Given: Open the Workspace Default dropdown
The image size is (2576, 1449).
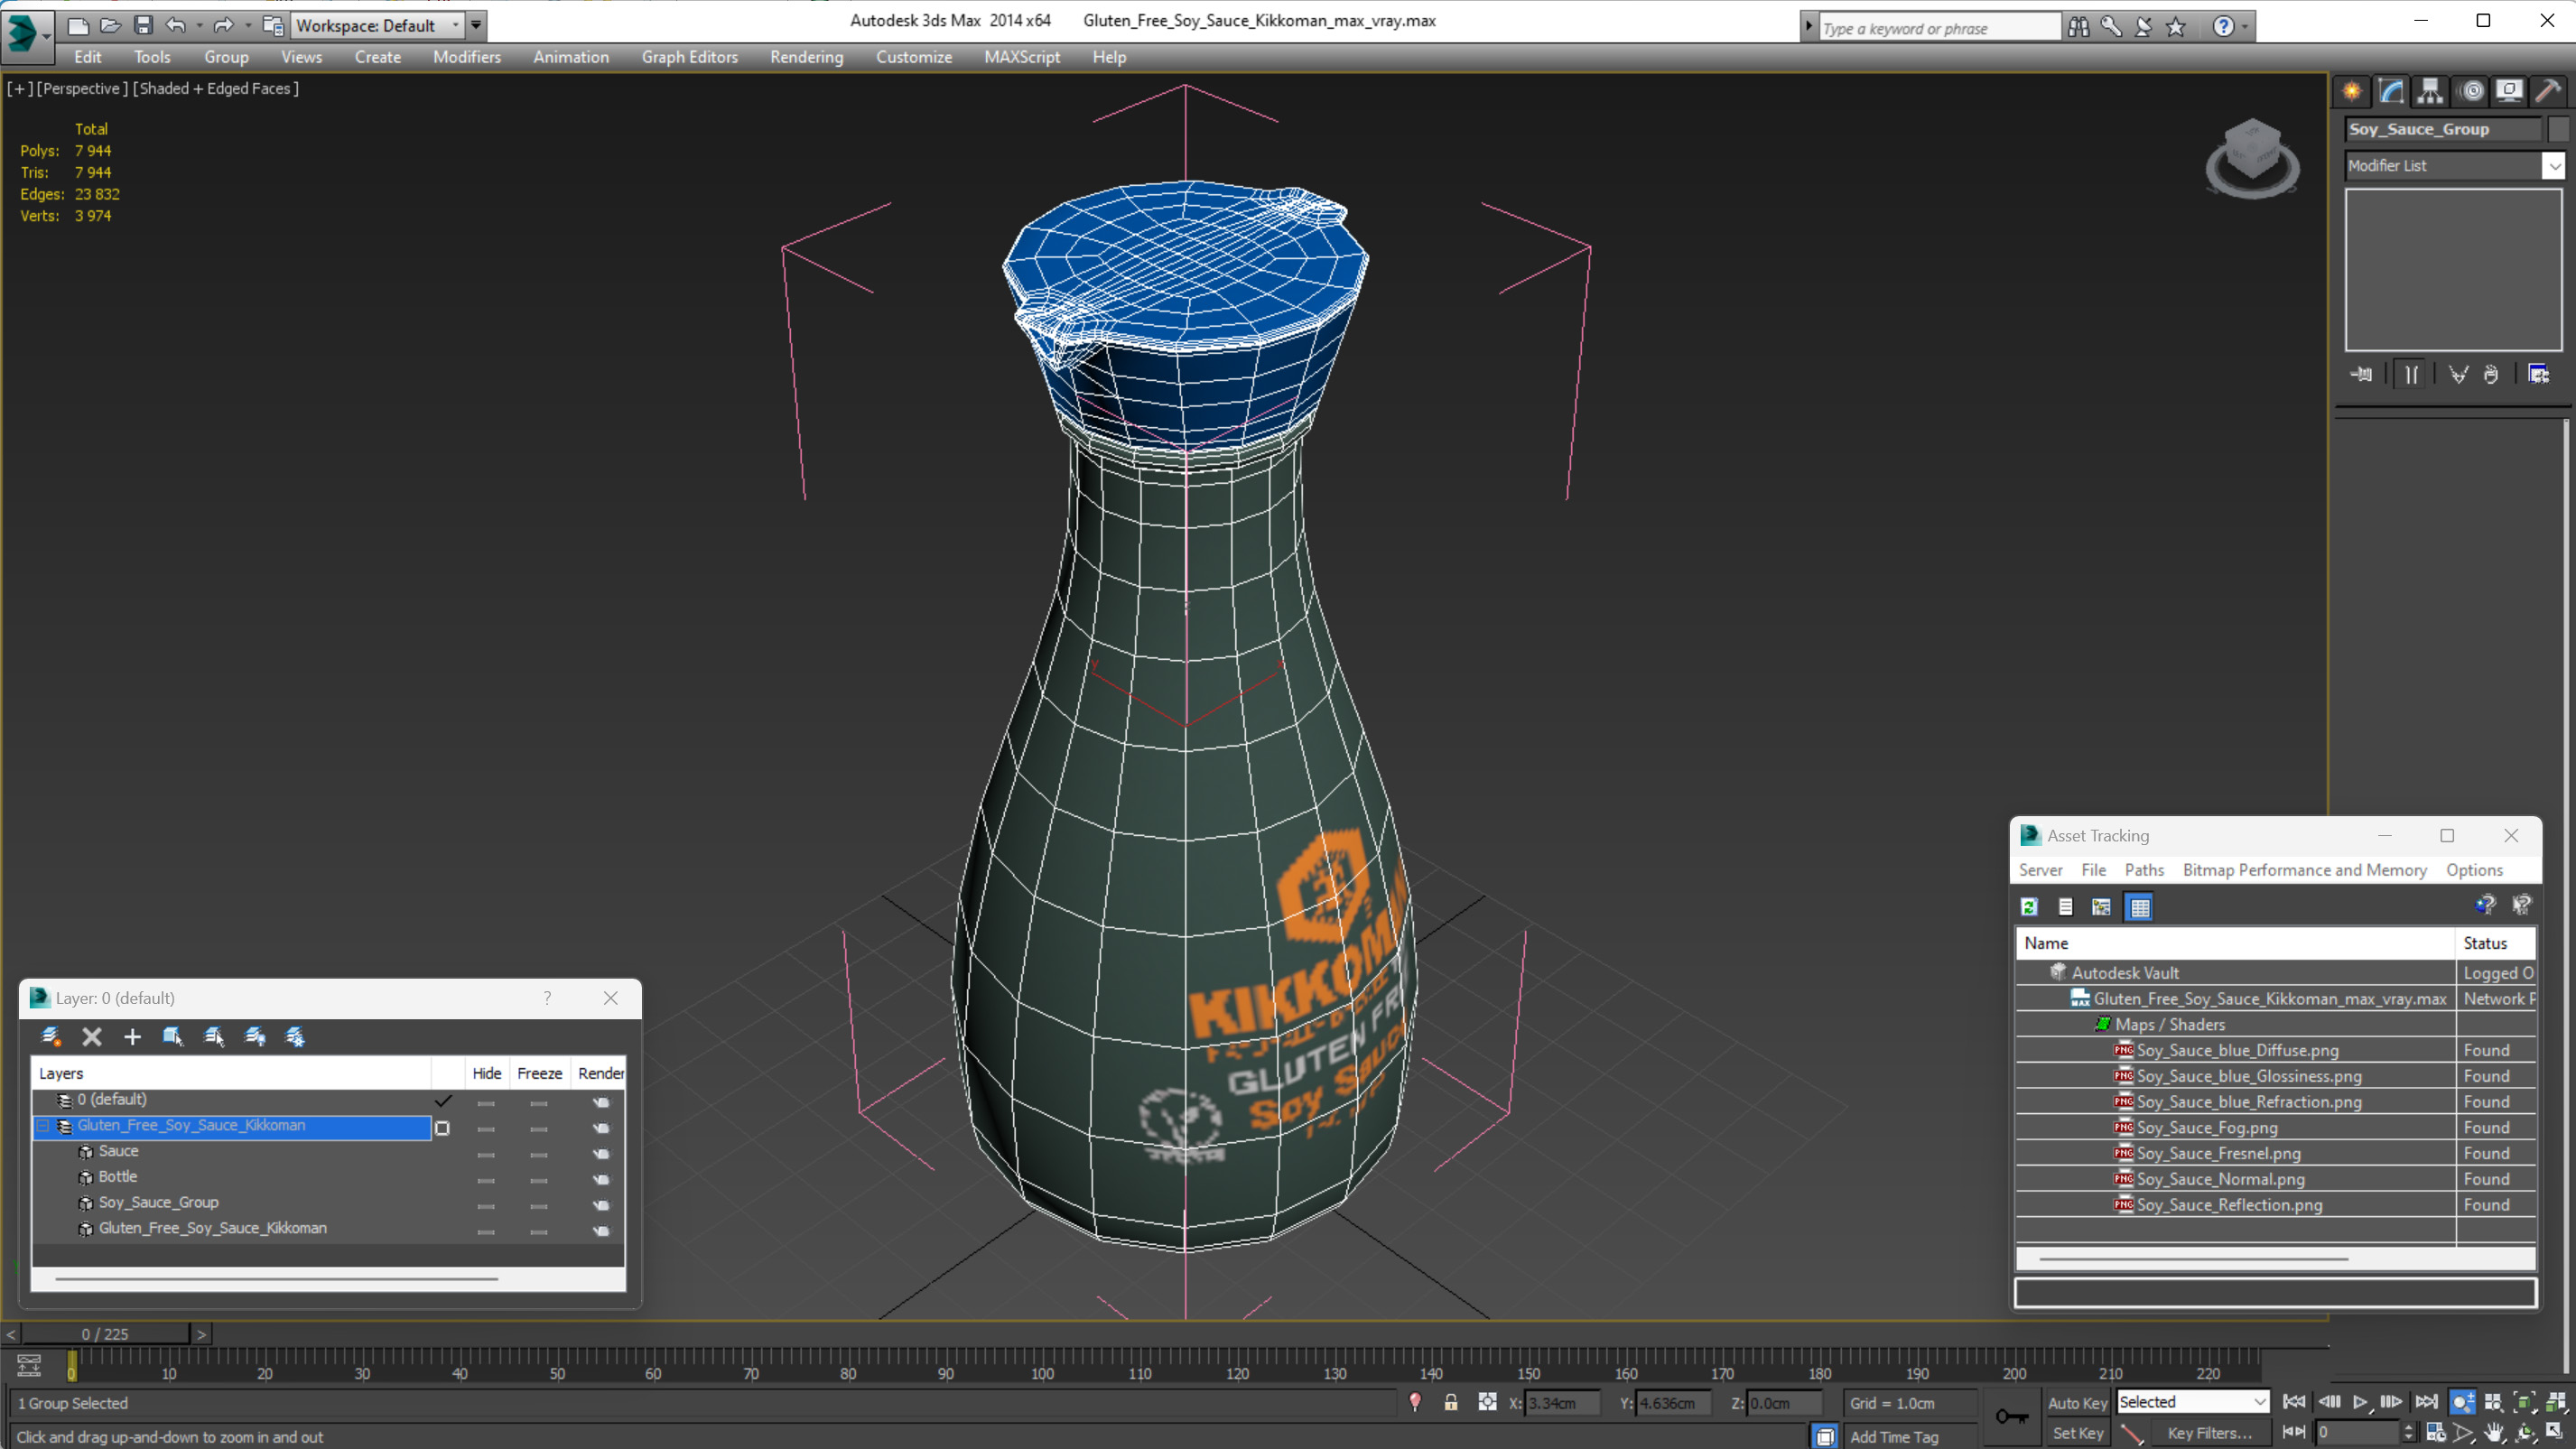Looking at the screenshot, I should [x=378, y=25].
